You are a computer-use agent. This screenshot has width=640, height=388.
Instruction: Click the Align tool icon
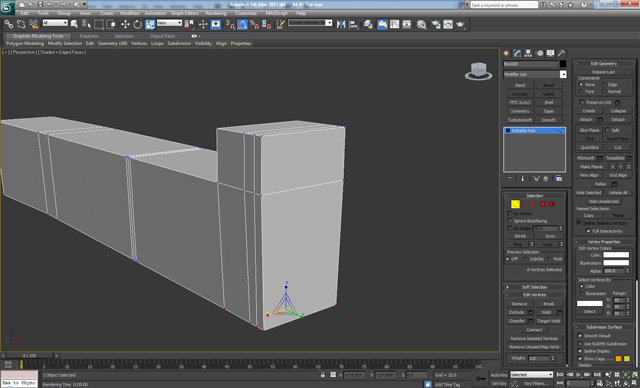click(x=353, y=24)
